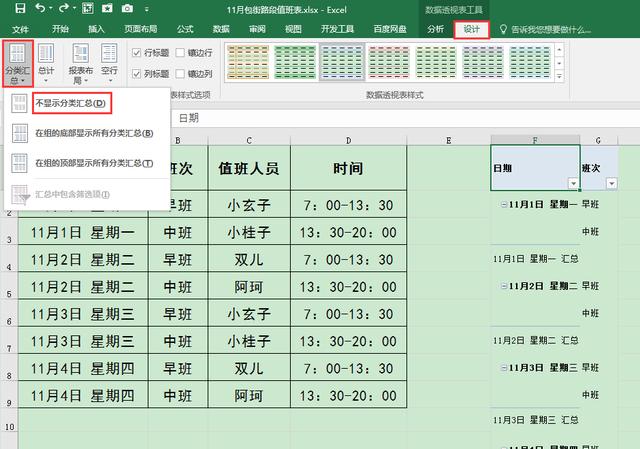Switch to the 视图 tab
Viewport: 640px width, 449px height.
click(x=293, y=29)
